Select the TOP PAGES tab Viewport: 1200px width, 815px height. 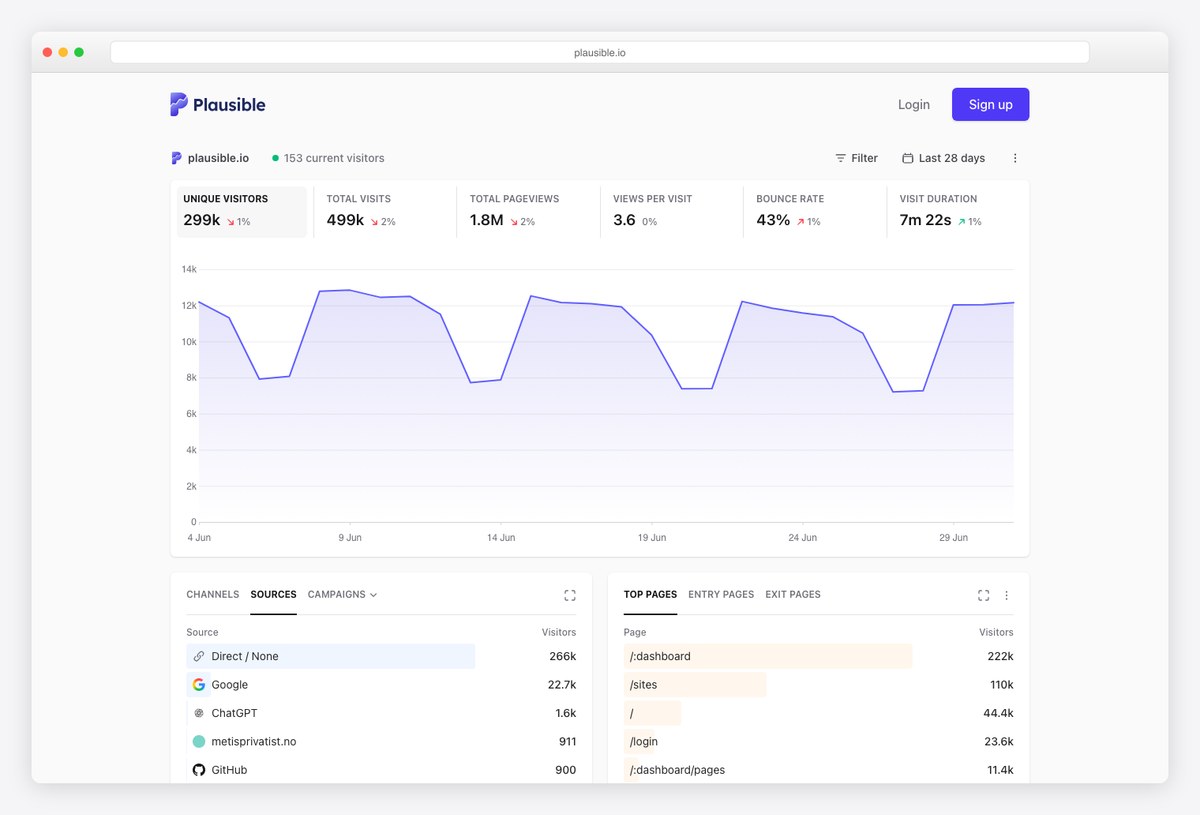[x=651, y=594]
